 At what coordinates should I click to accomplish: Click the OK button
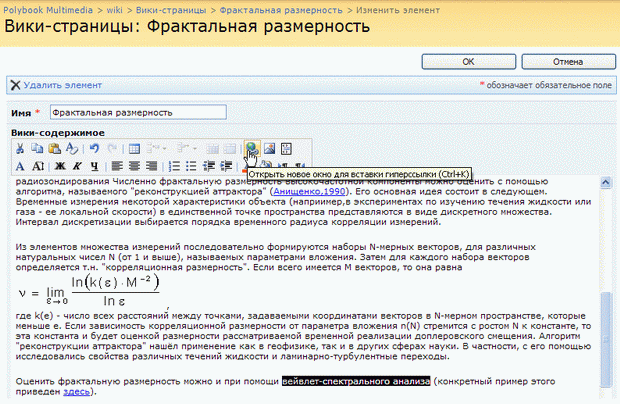pos(469,62)
